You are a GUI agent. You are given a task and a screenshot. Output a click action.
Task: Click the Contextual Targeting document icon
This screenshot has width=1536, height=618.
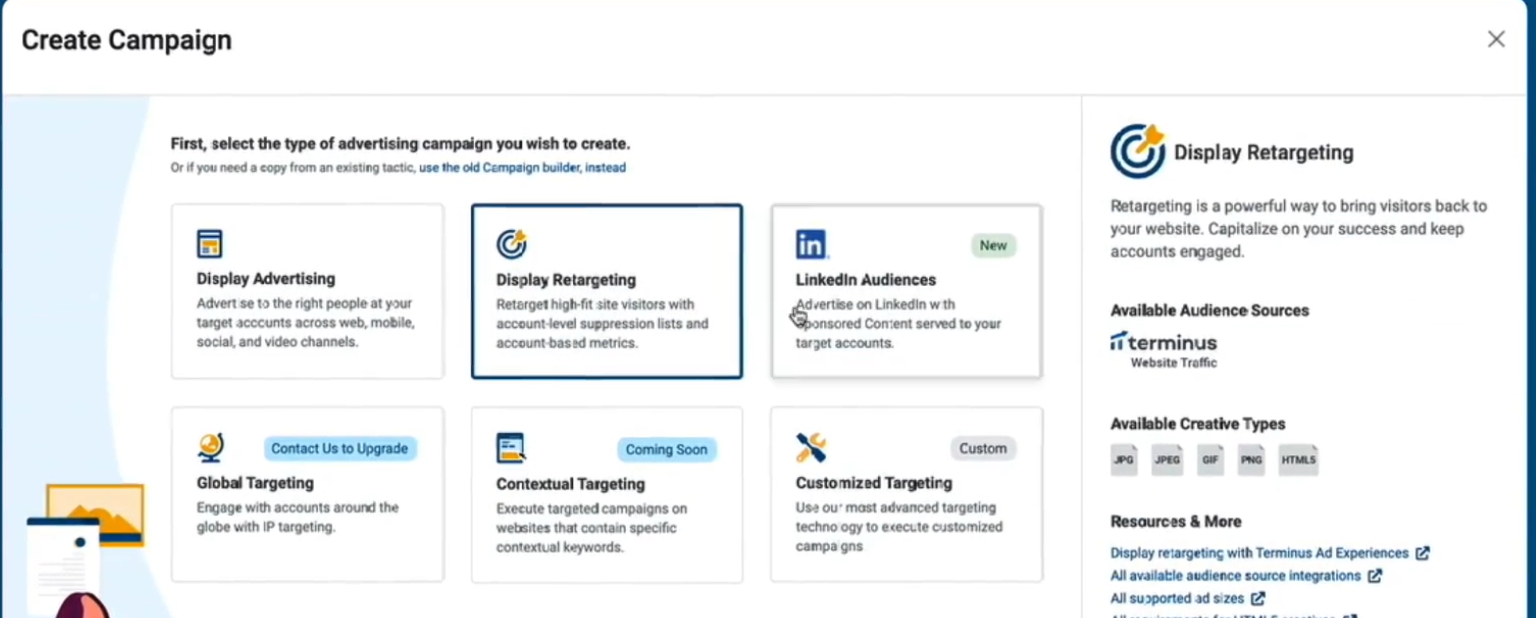(512, 447)
